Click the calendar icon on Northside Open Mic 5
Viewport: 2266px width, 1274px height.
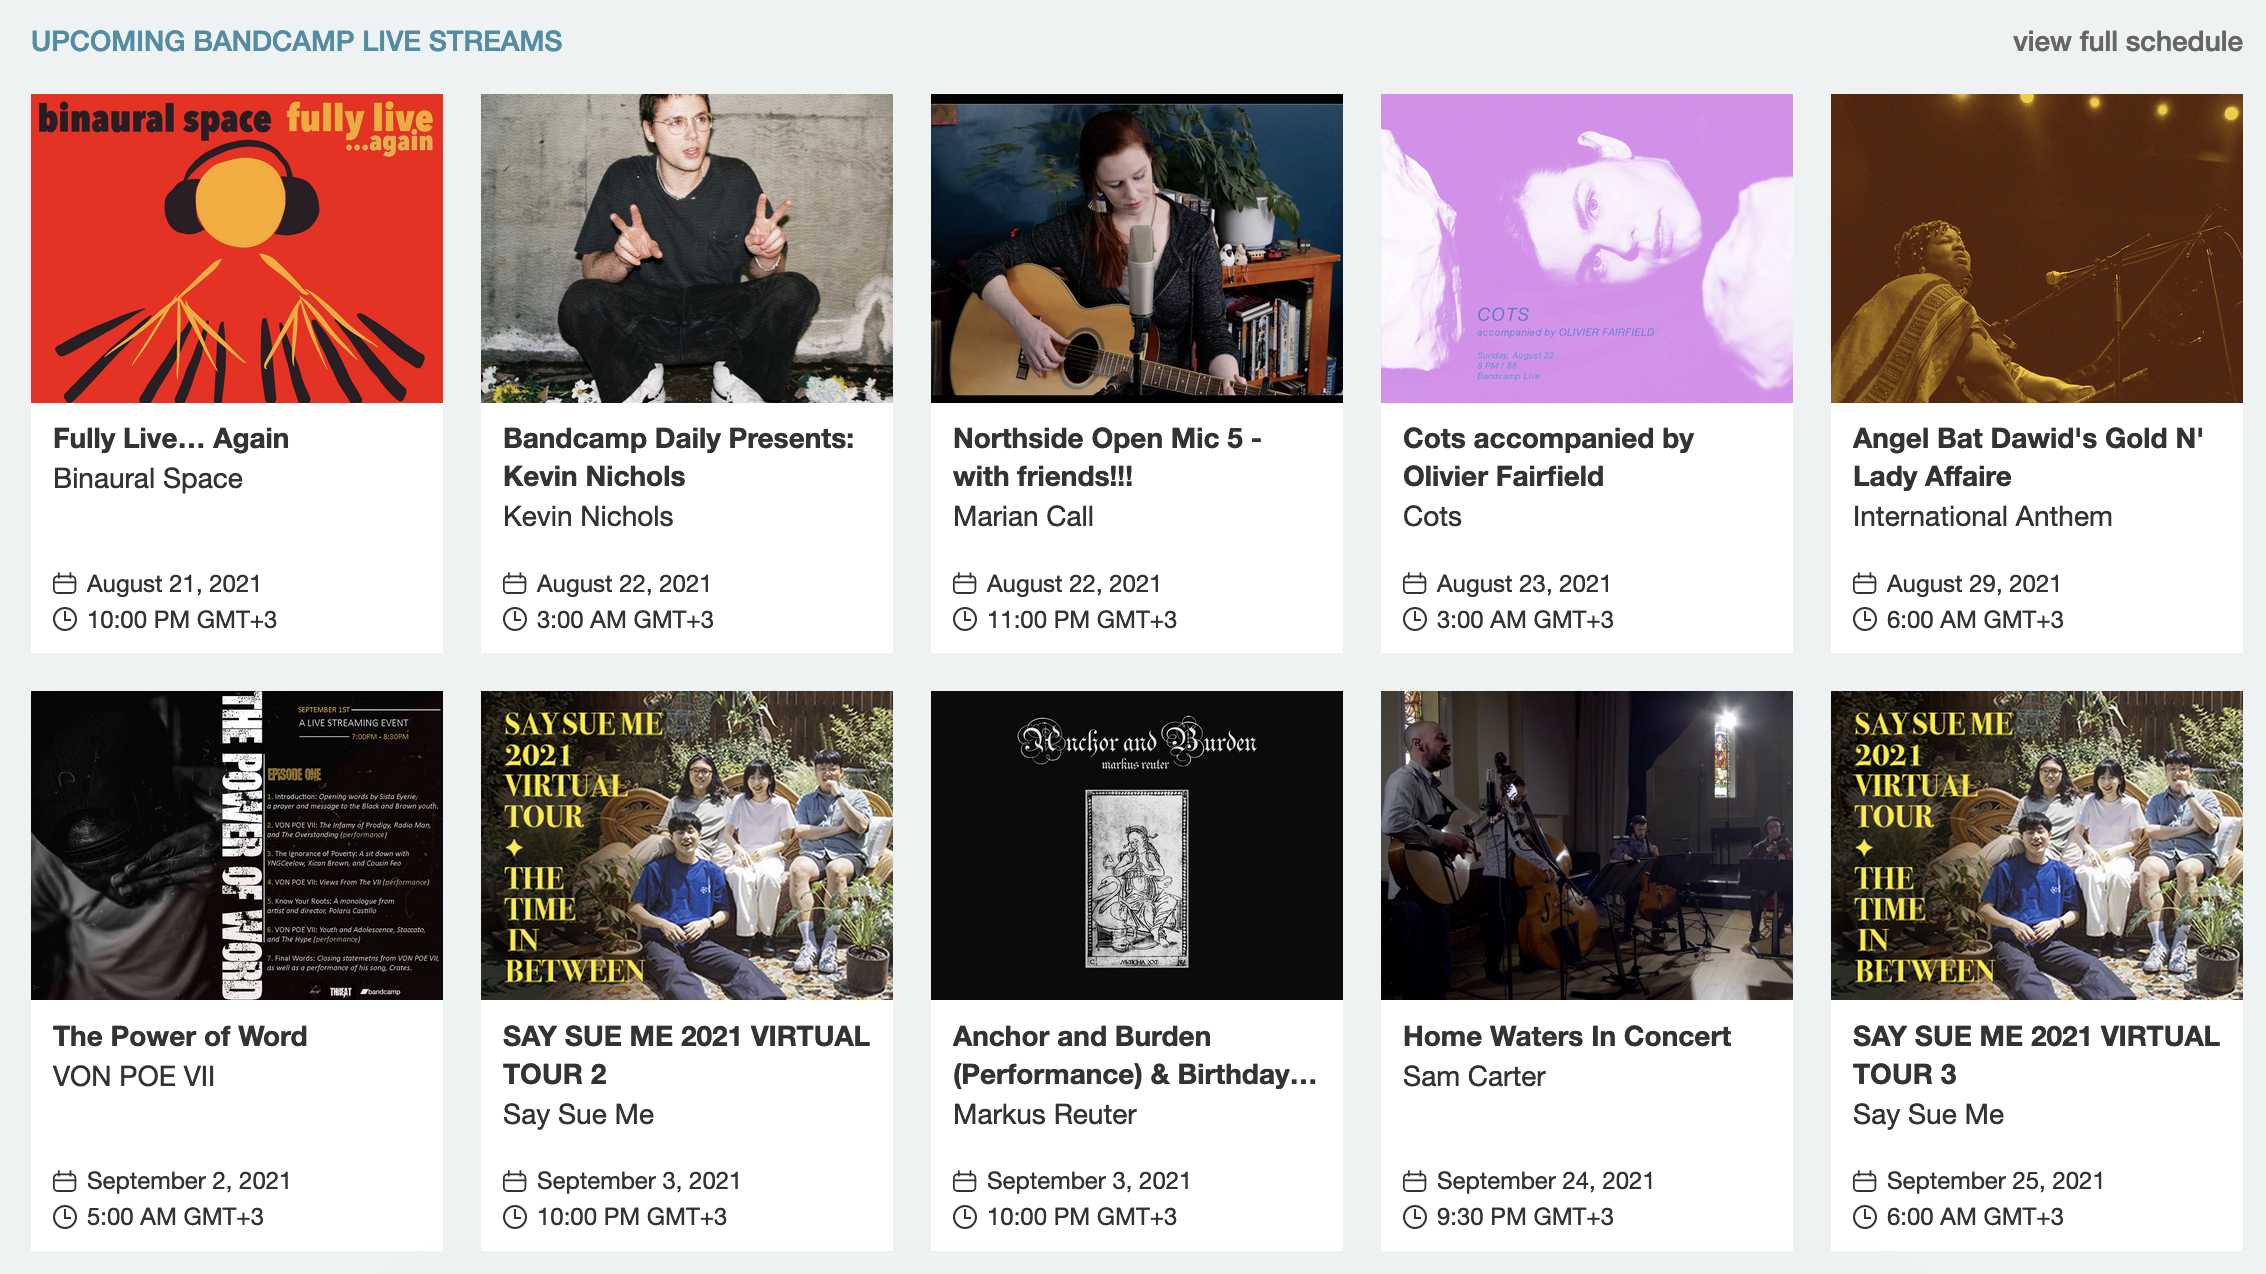[x=966, y=583]
